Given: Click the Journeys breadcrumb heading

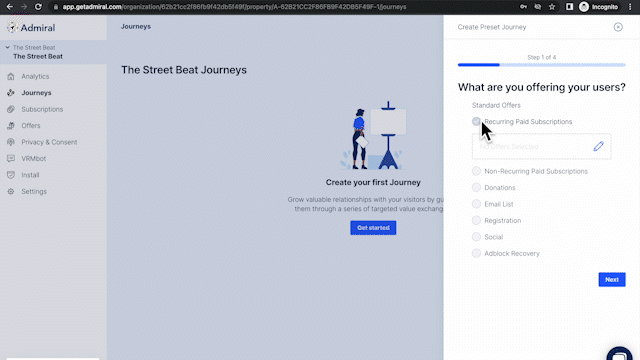Looking at the screenshot, I should [x=136, y=26].
